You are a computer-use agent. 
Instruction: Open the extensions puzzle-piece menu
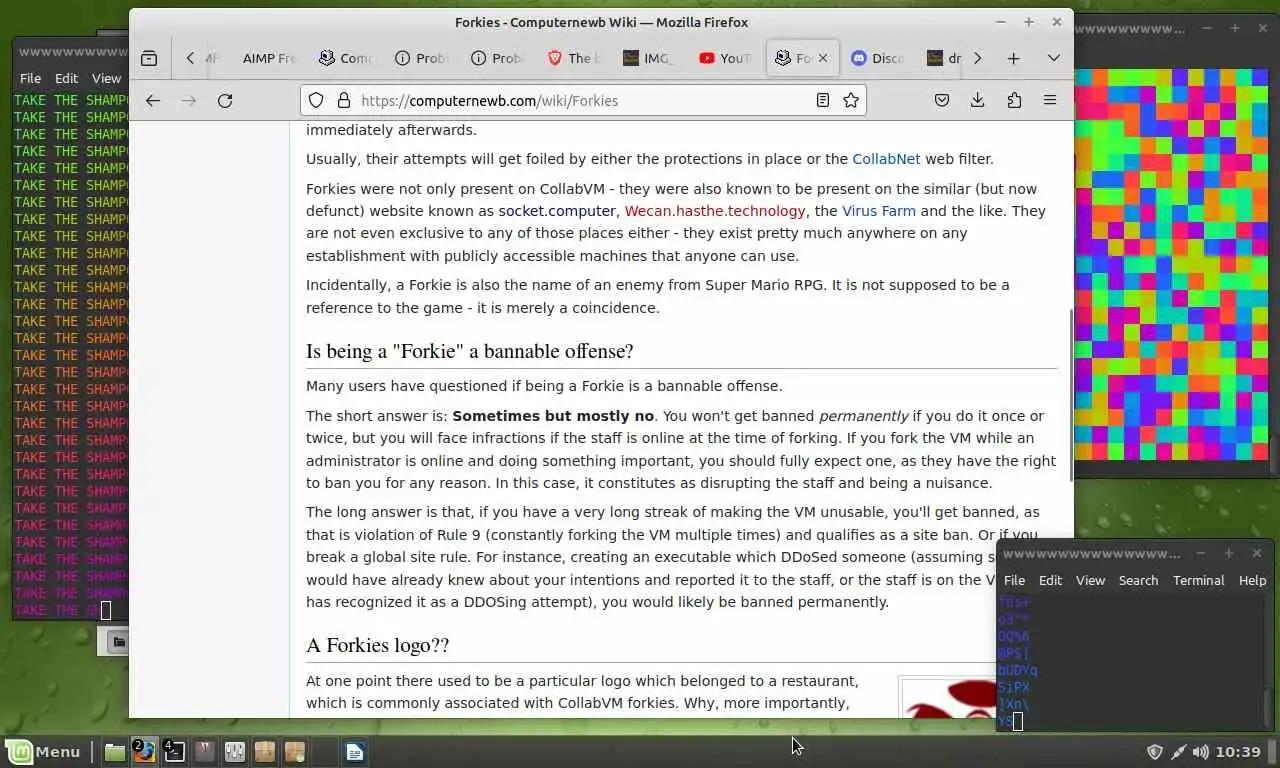[x=1014, y=100]
